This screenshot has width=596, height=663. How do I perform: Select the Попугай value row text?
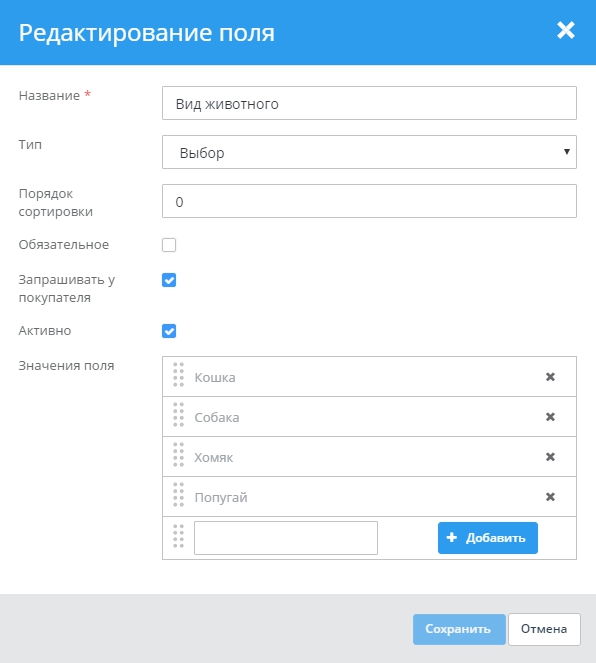(x=221, y=498)
